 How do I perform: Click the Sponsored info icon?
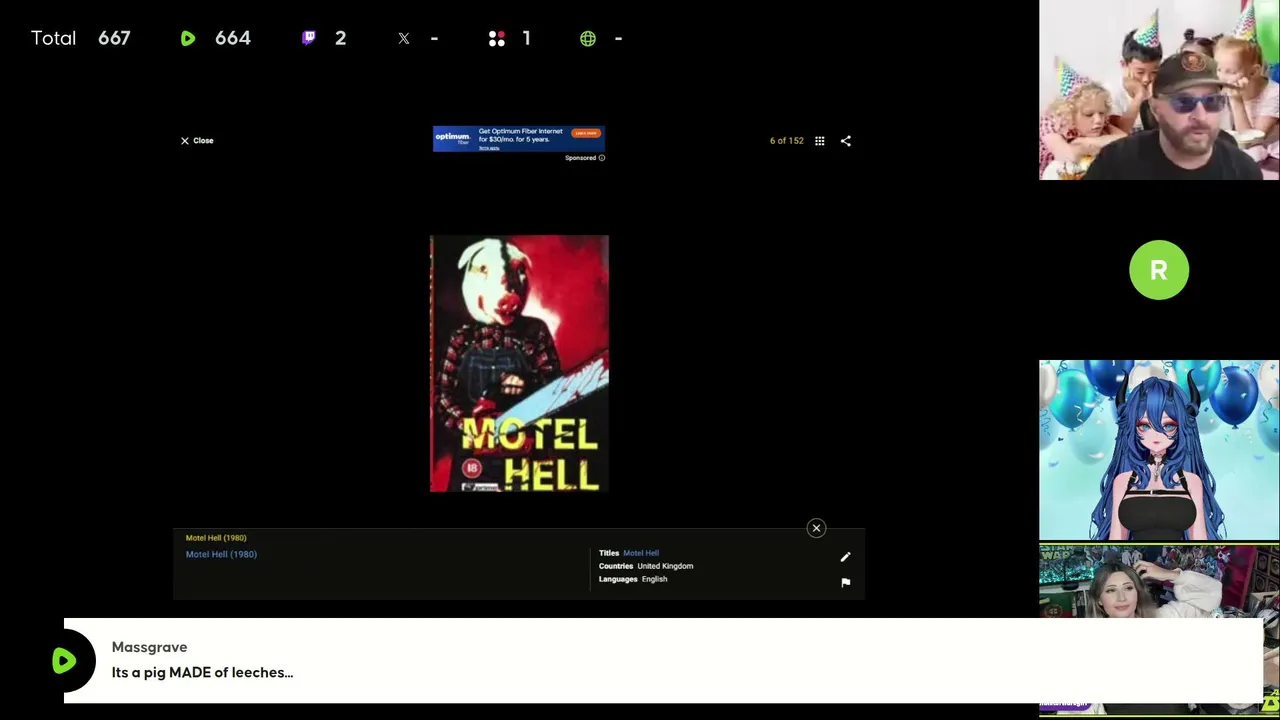coord(601,158)
